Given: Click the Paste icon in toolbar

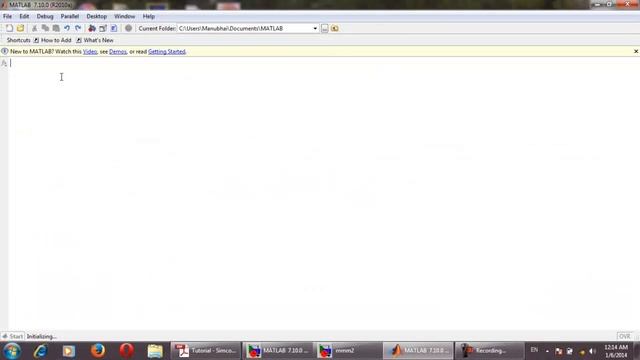Looking at the screenshot, I should pos(56,28).
